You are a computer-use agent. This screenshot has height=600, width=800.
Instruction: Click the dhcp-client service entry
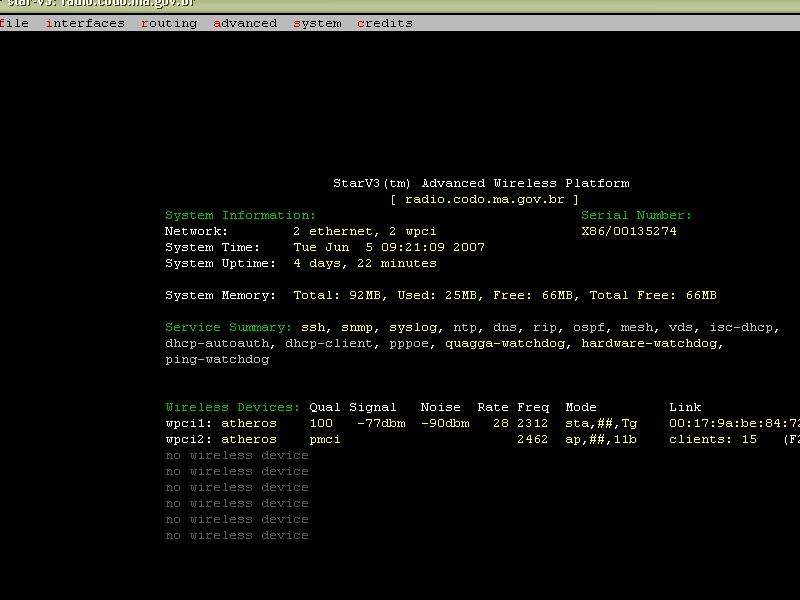(x=329, y=343)
